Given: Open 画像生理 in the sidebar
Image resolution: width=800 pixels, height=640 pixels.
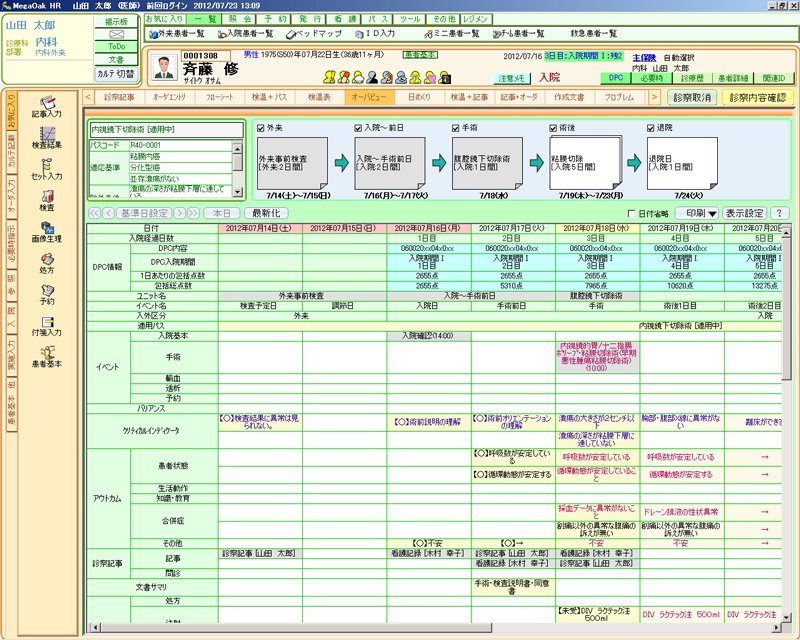Looking at the screenshot, I should coord(46,231).
